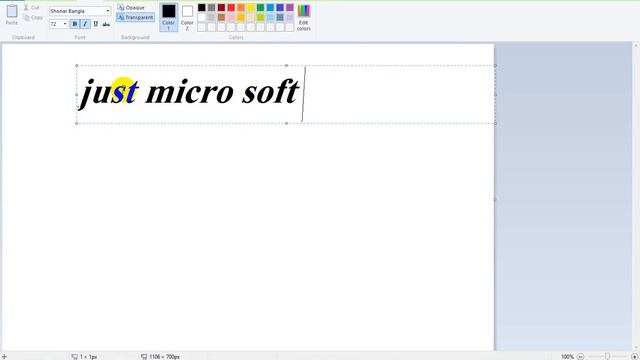Select Opaque background option
The width and height of the screenshot is (640, 360).
pos(131,8)
